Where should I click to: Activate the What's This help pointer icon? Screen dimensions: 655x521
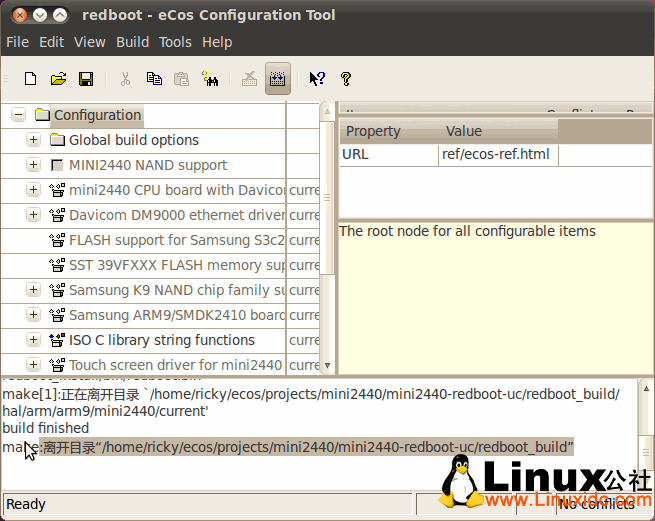click(317, 79)
